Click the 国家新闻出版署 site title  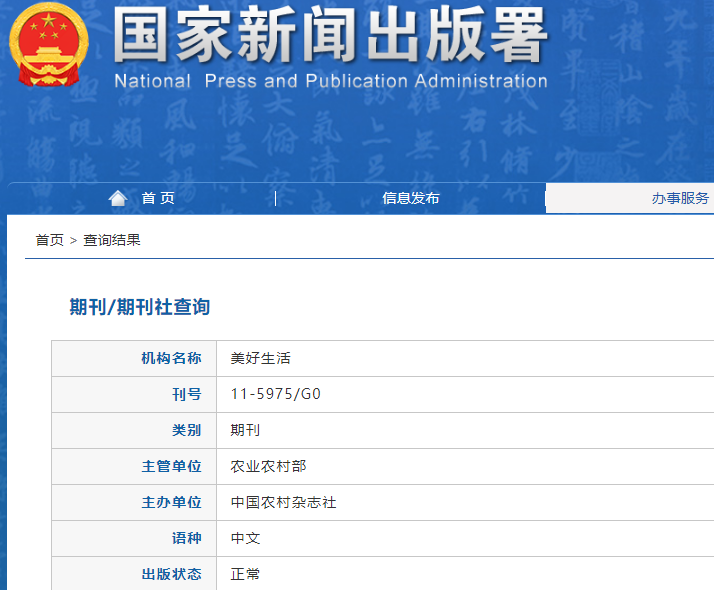tap(330, 37)
